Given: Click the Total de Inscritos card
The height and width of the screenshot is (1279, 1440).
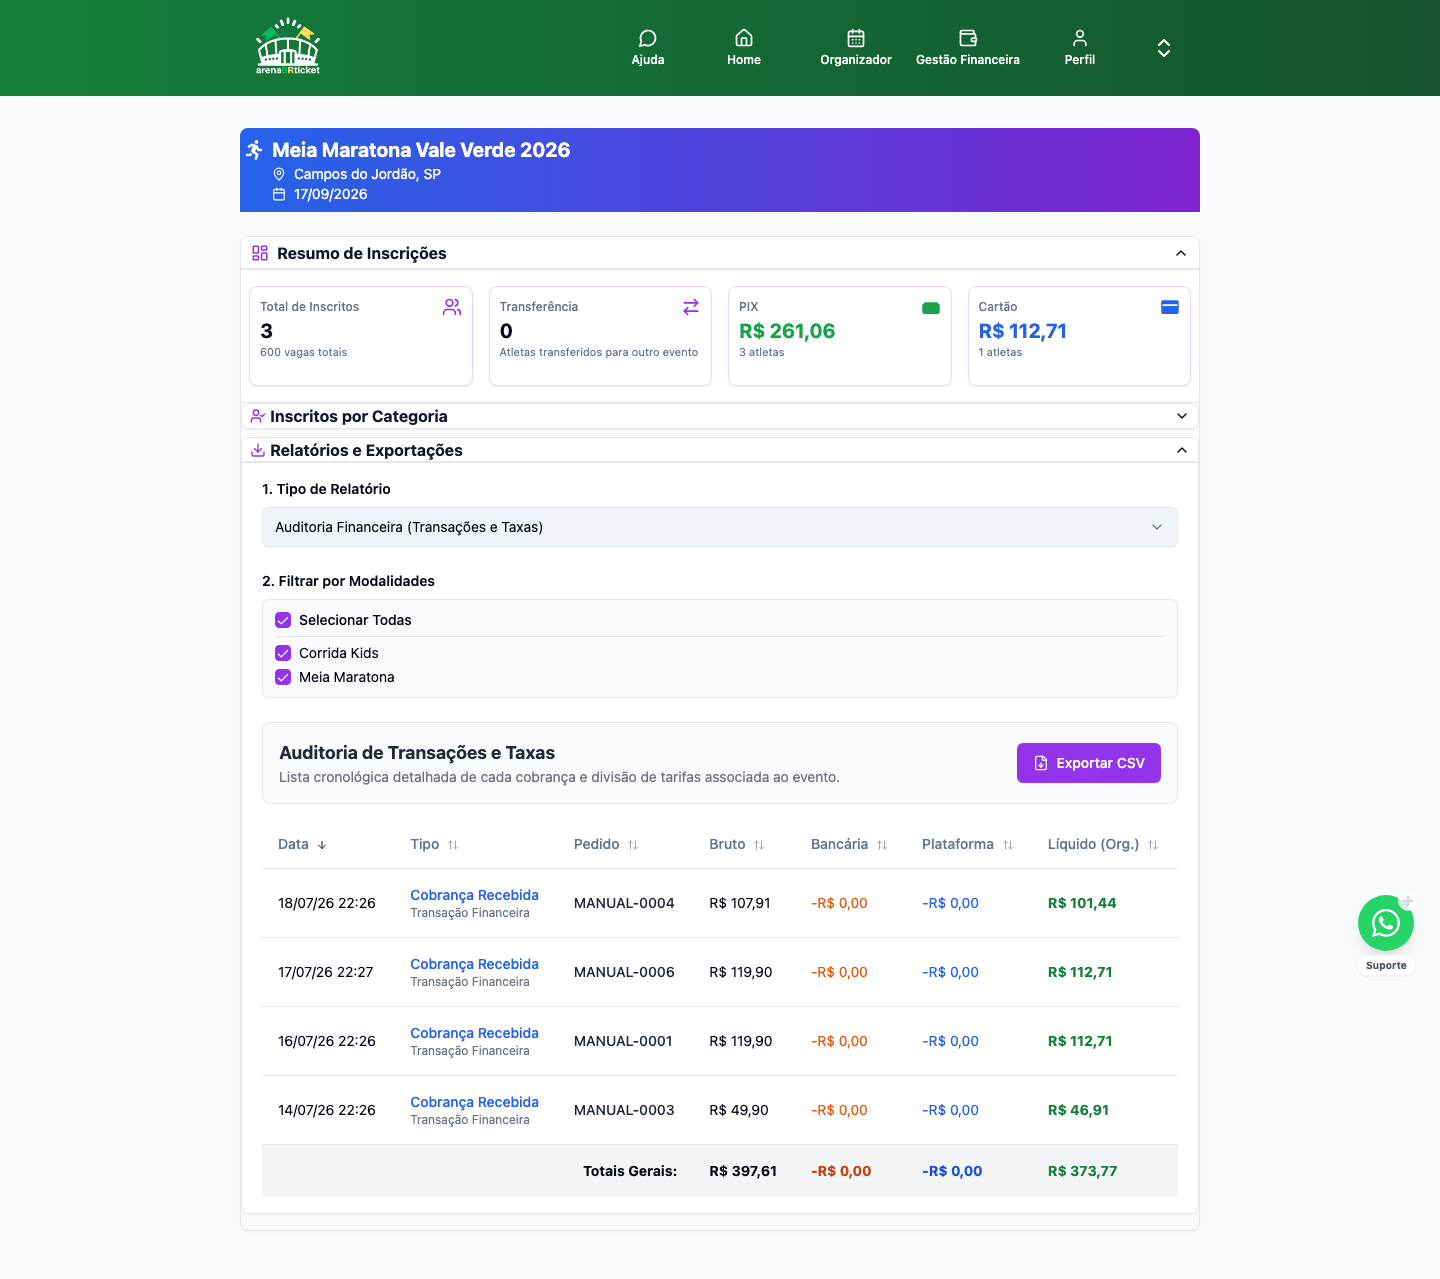Looking at the screenshot, I should pyautogui.click(x=361, y=336).
